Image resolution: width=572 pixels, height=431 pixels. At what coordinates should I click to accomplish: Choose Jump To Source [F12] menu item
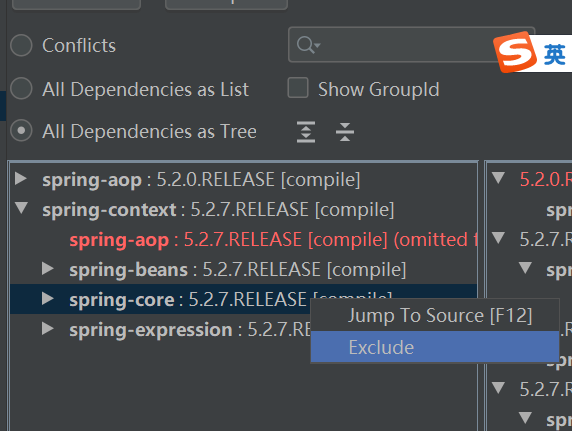point(435,315)
